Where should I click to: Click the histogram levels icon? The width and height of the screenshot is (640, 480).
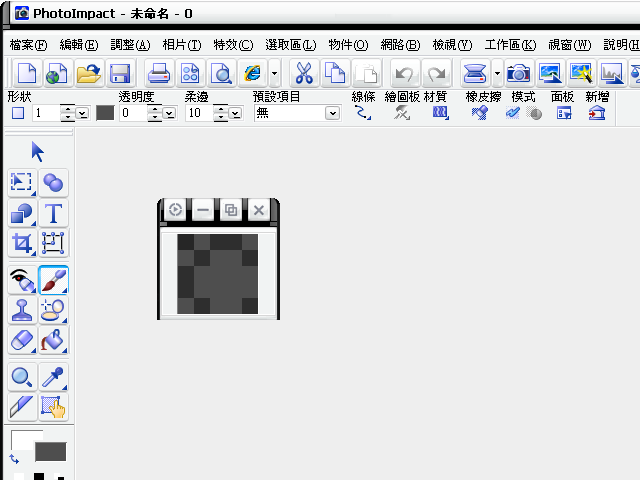612,73
